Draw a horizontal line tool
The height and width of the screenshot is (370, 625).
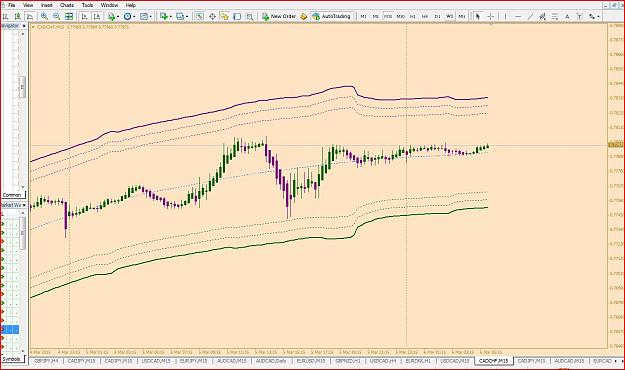coord(518,16)
